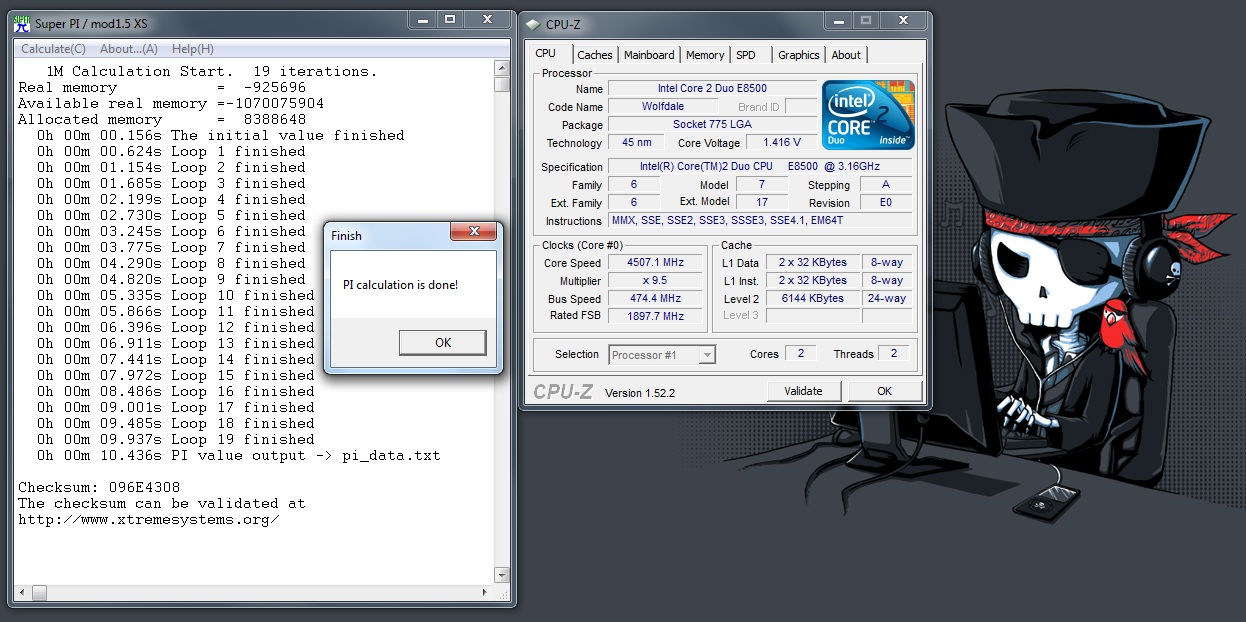Switch to the Graphics tab
Viewport: 1246px width, 622px height.
[x=799, y=55]
